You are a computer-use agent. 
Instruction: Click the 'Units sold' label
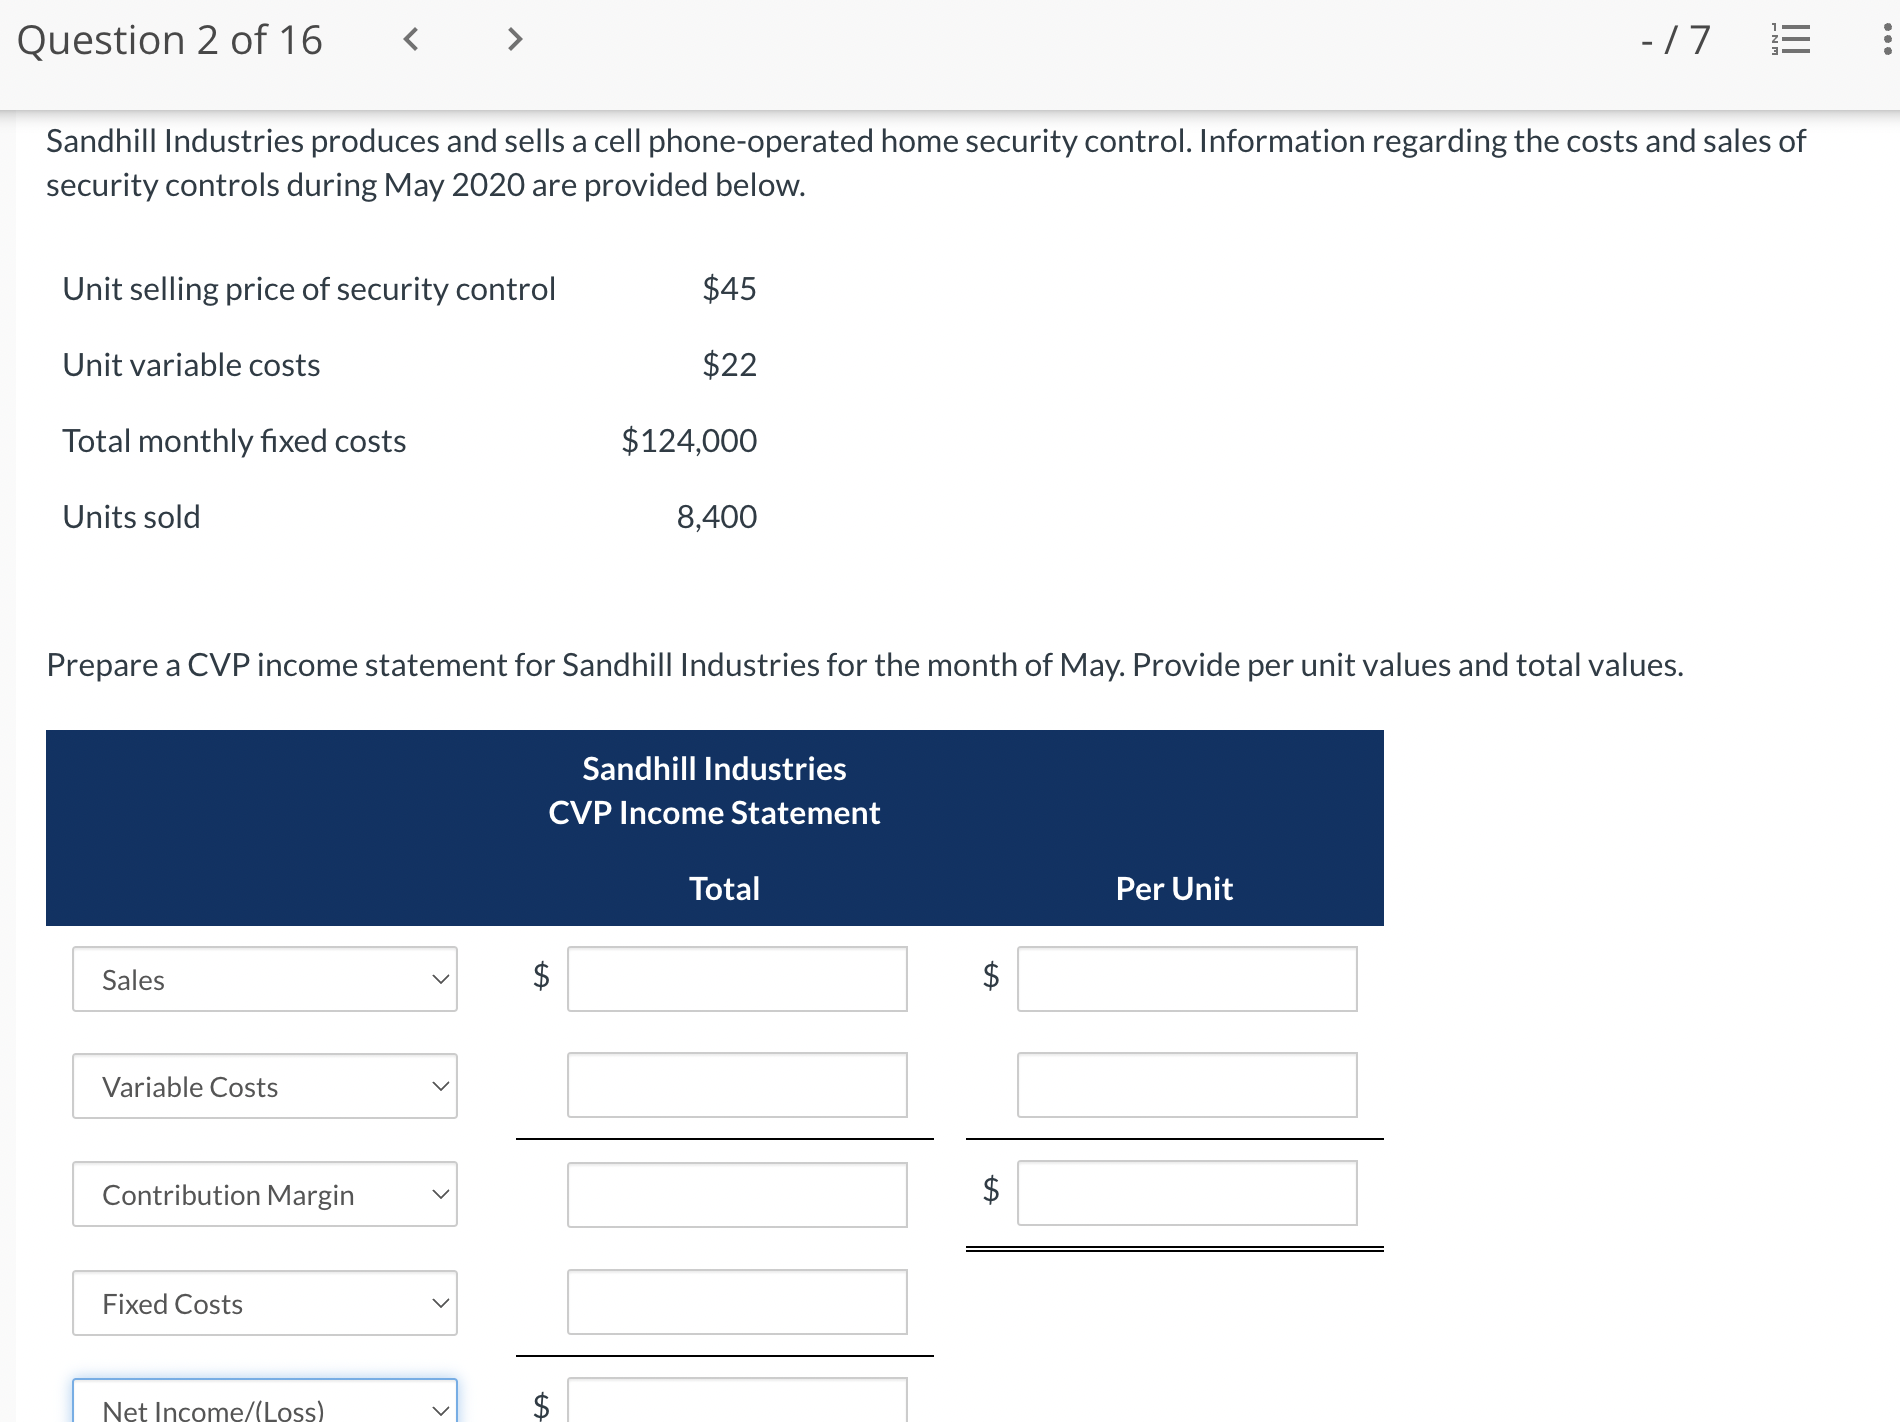[131, 517]
